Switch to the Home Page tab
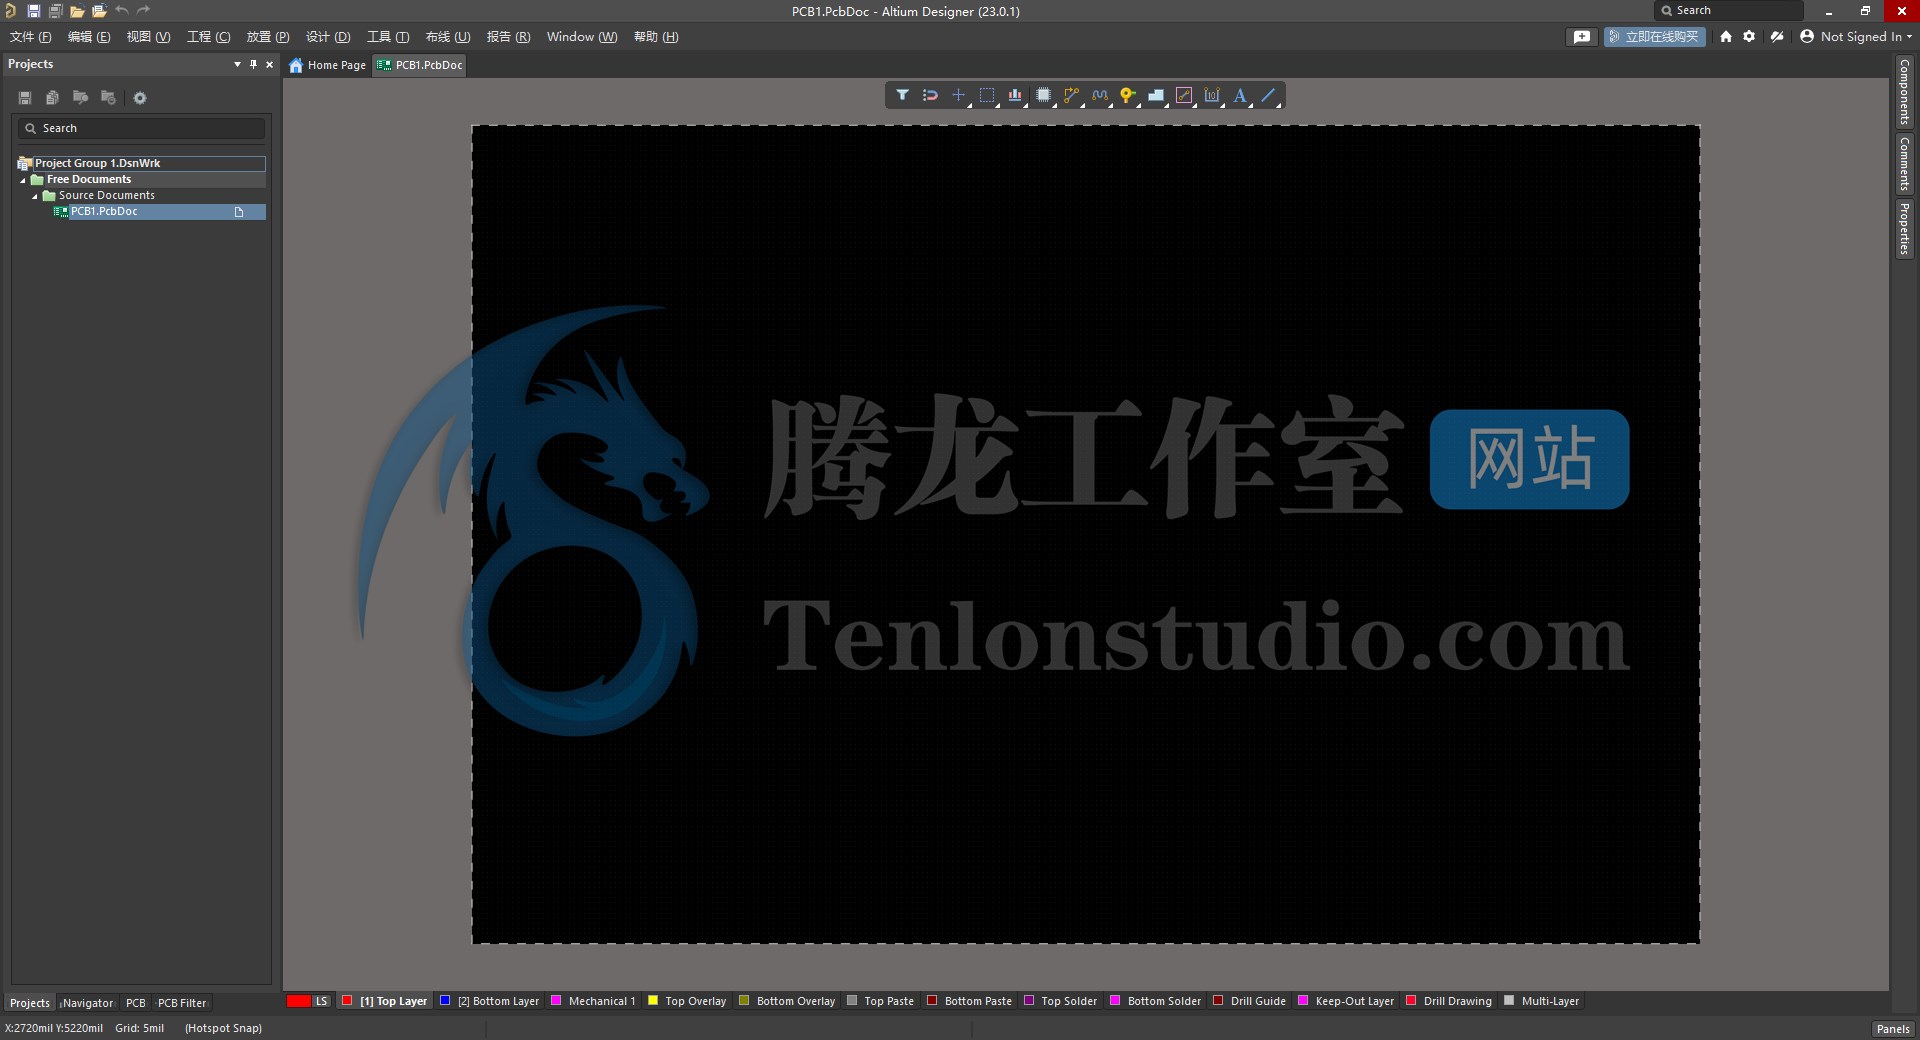This screenshot has width=1920, height=1040. (x=327, y=65)
